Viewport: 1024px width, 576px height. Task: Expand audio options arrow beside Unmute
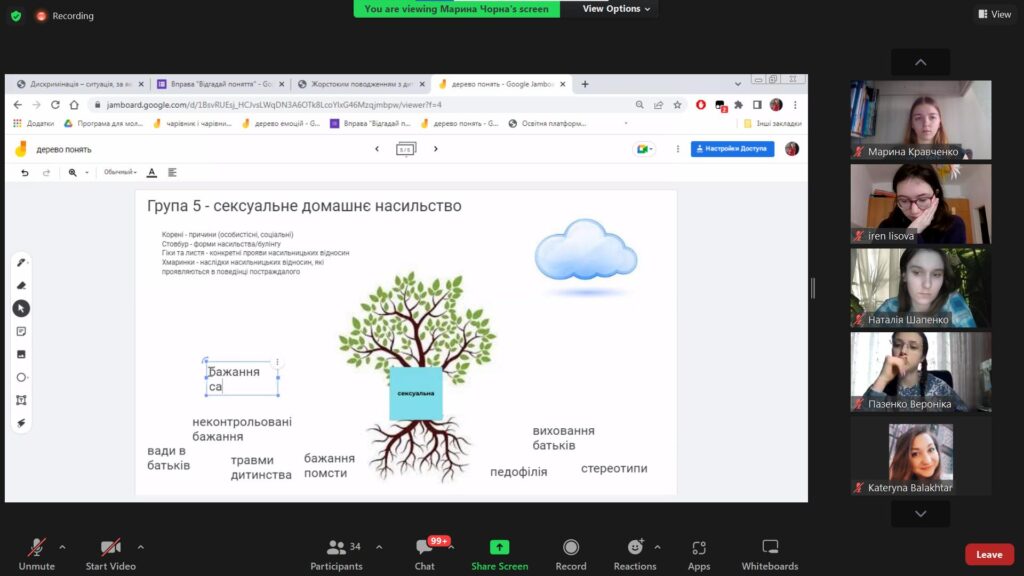pyautogui.click(x=63, y=547)
